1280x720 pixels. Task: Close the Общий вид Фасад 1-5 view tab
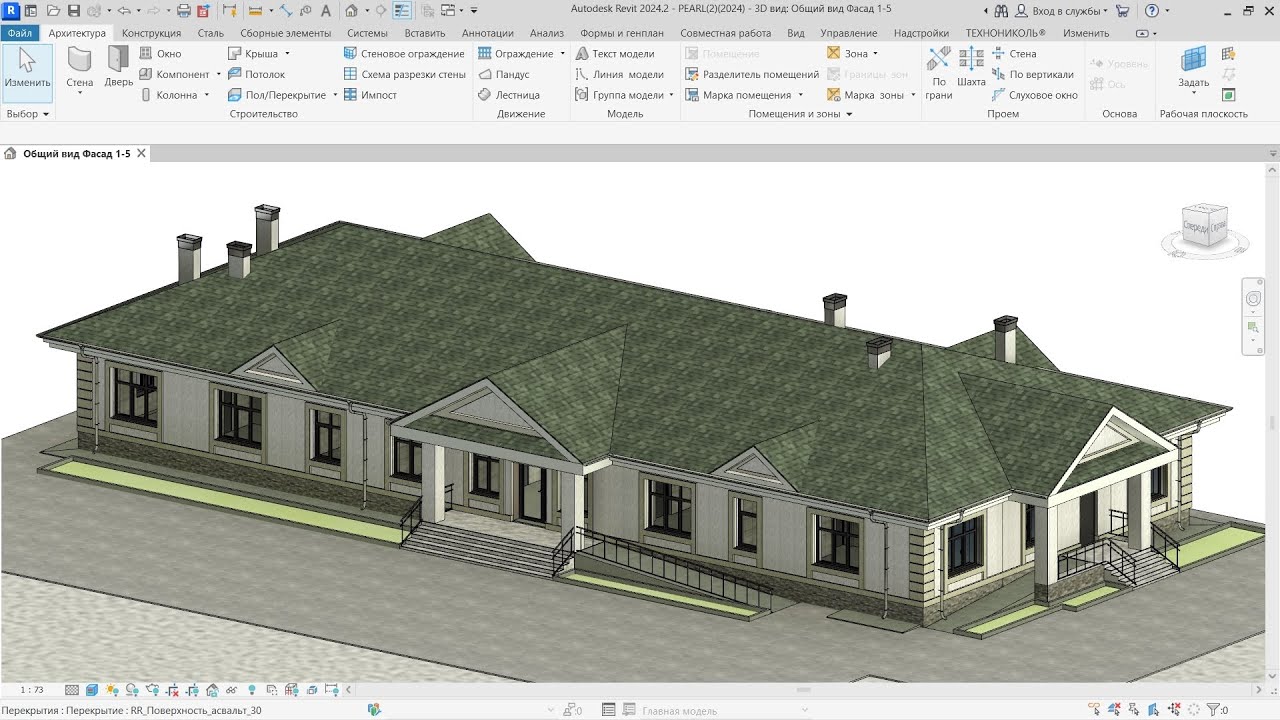[141, 153]
